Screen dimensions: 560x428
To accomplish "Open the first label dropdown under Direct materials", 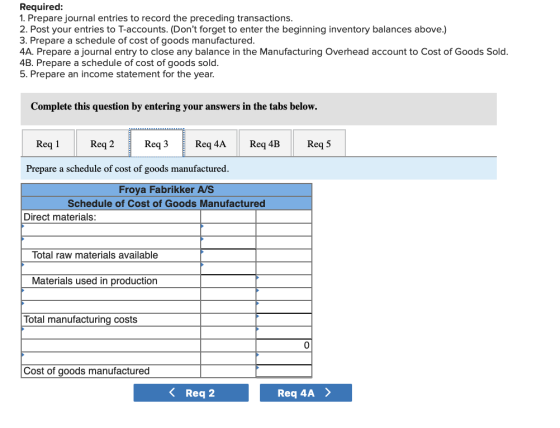I will click(111, 230).
